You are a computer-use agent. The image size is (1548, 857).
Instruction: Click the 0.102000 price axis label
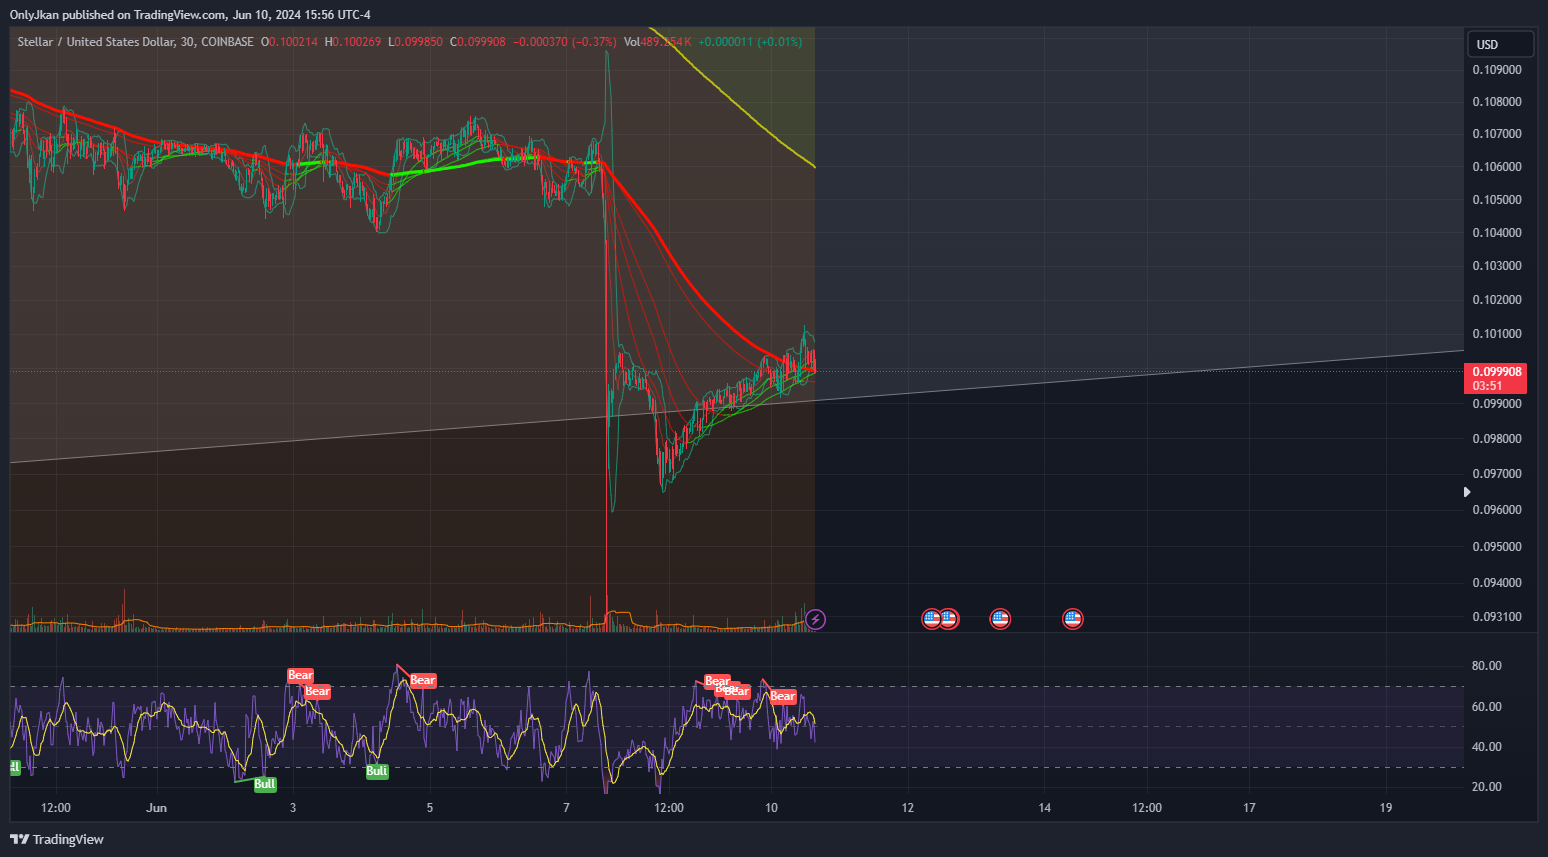pos(1497,300)
